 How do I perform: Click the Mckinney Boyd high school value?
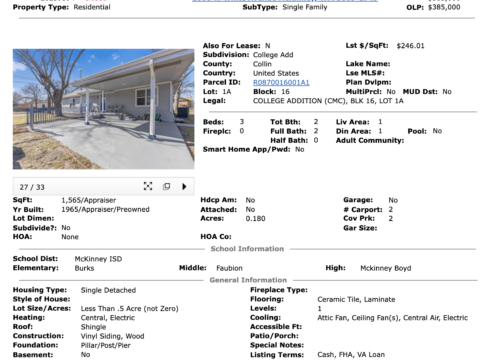pos(386,268)
